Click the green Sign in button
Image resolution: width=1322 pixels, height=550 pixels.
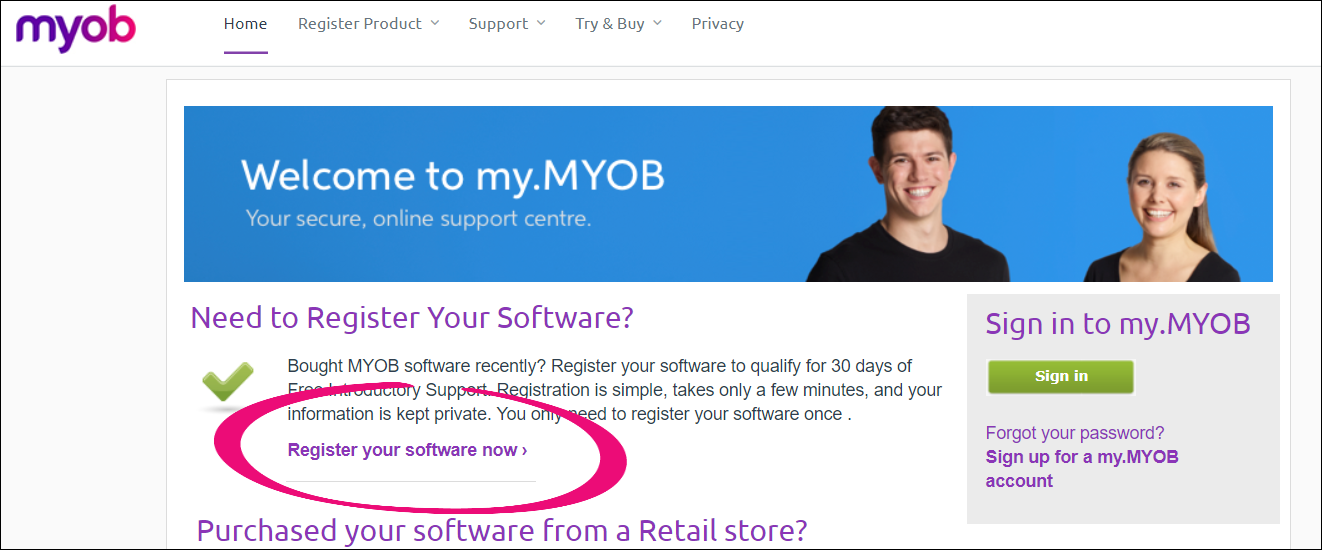pos(1061,377)
